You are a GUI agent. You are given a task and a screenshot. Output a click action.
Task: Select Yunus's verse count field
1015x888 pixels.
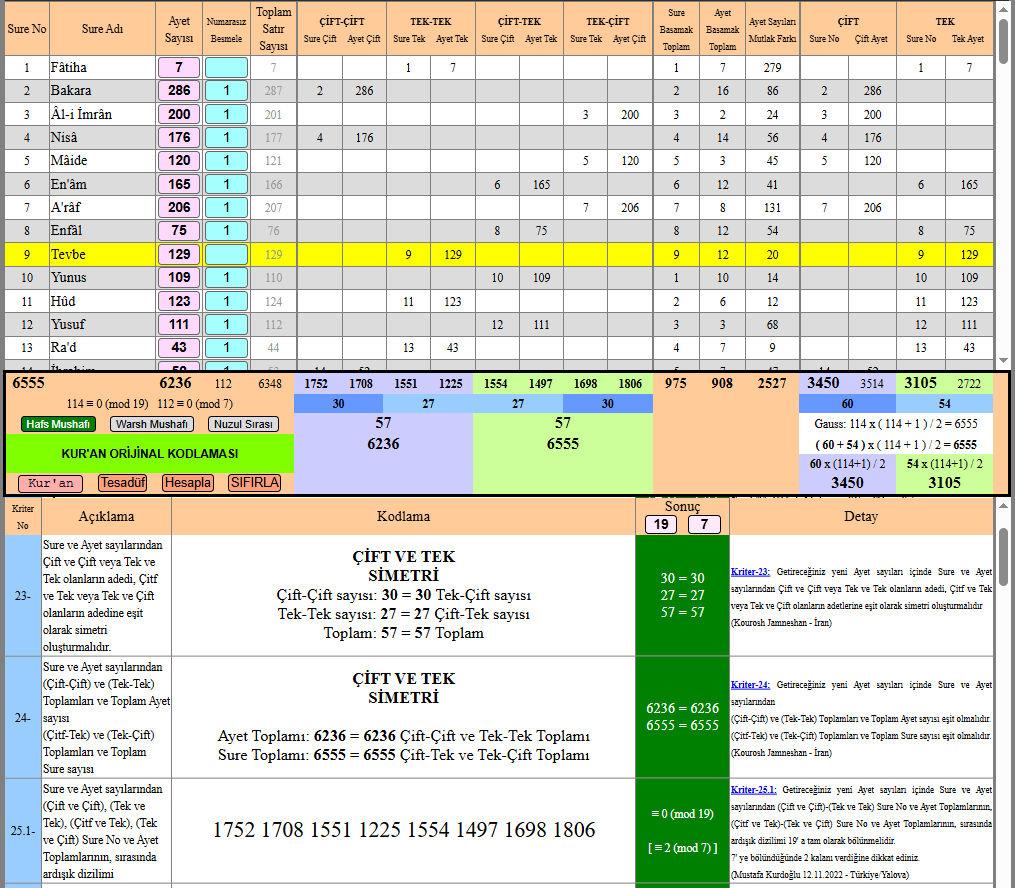[x=179, y=278]
